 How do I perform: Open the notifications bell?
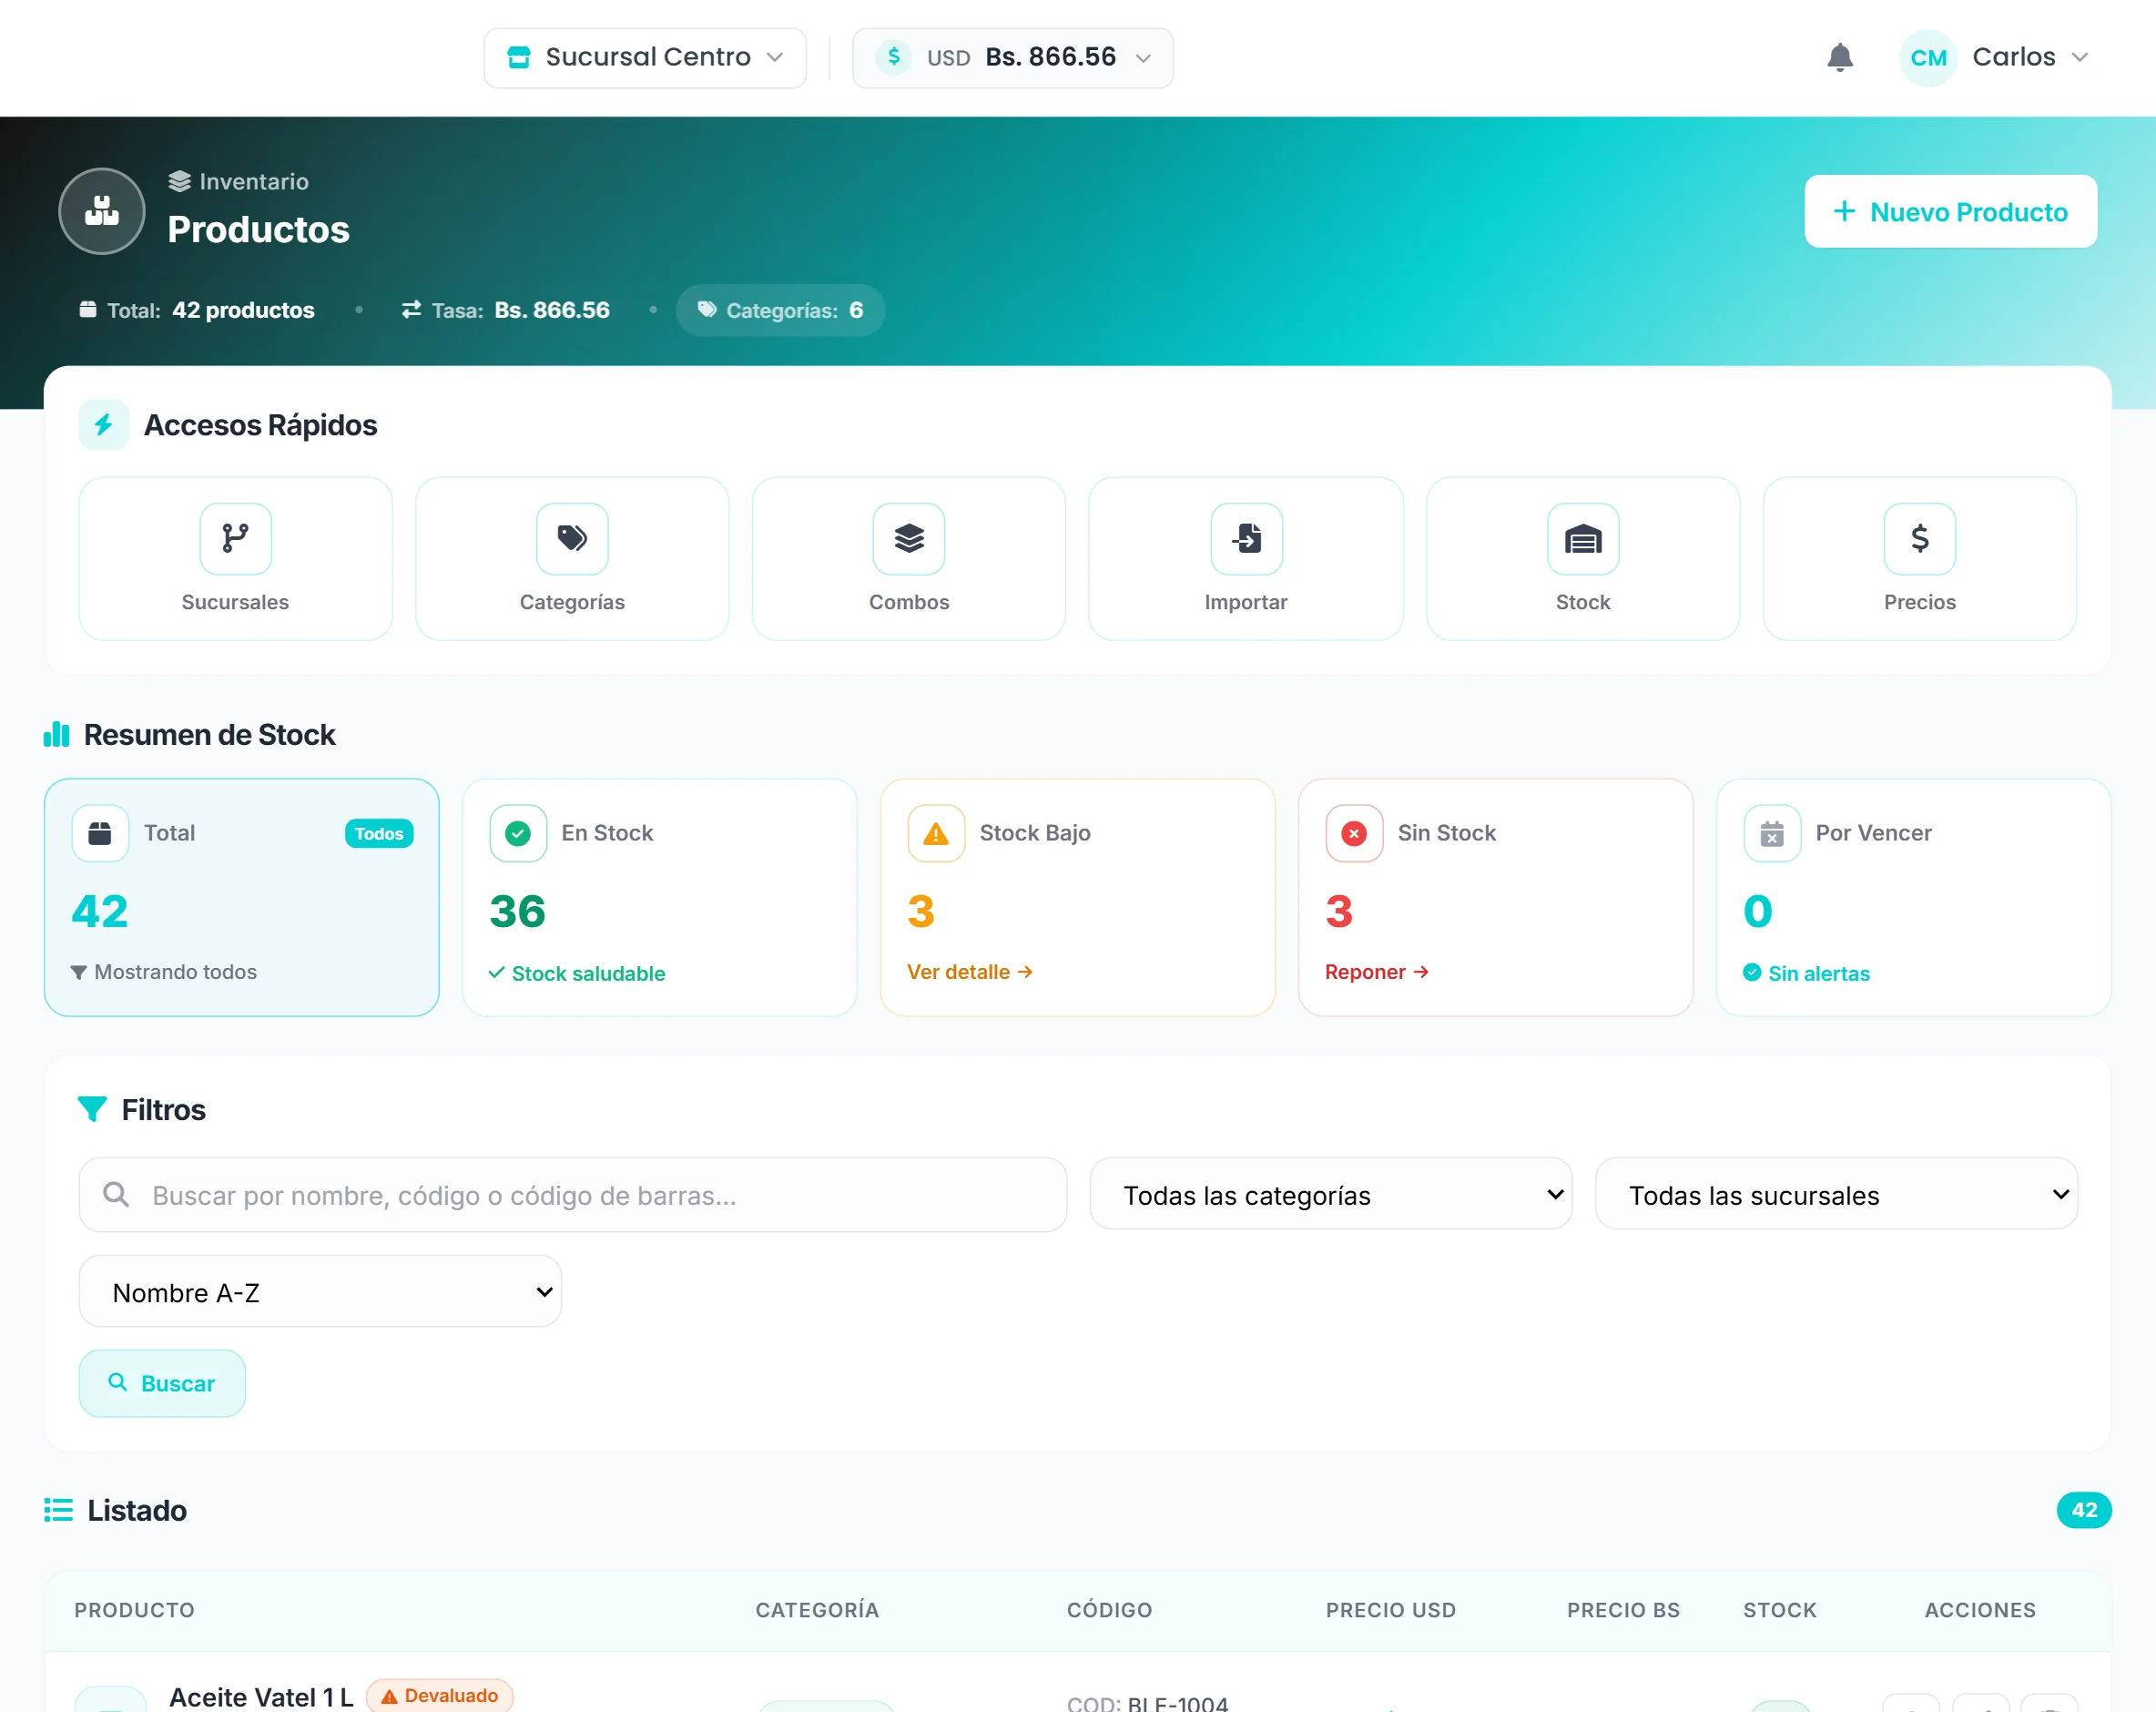[1839, 57]
